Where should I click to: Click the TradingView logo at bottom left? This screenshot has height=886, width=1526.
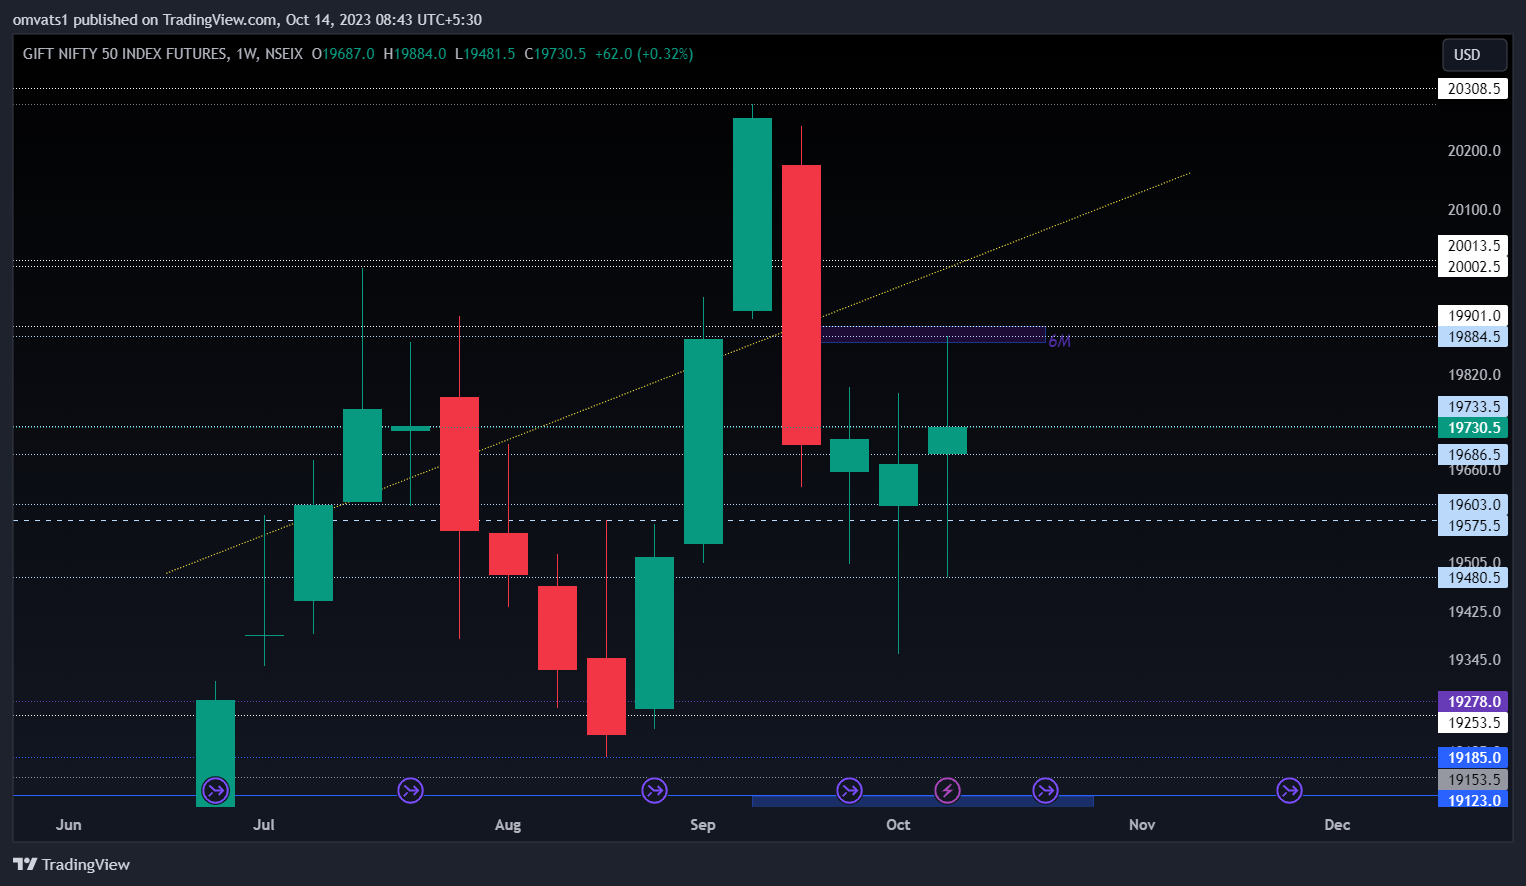72,864
